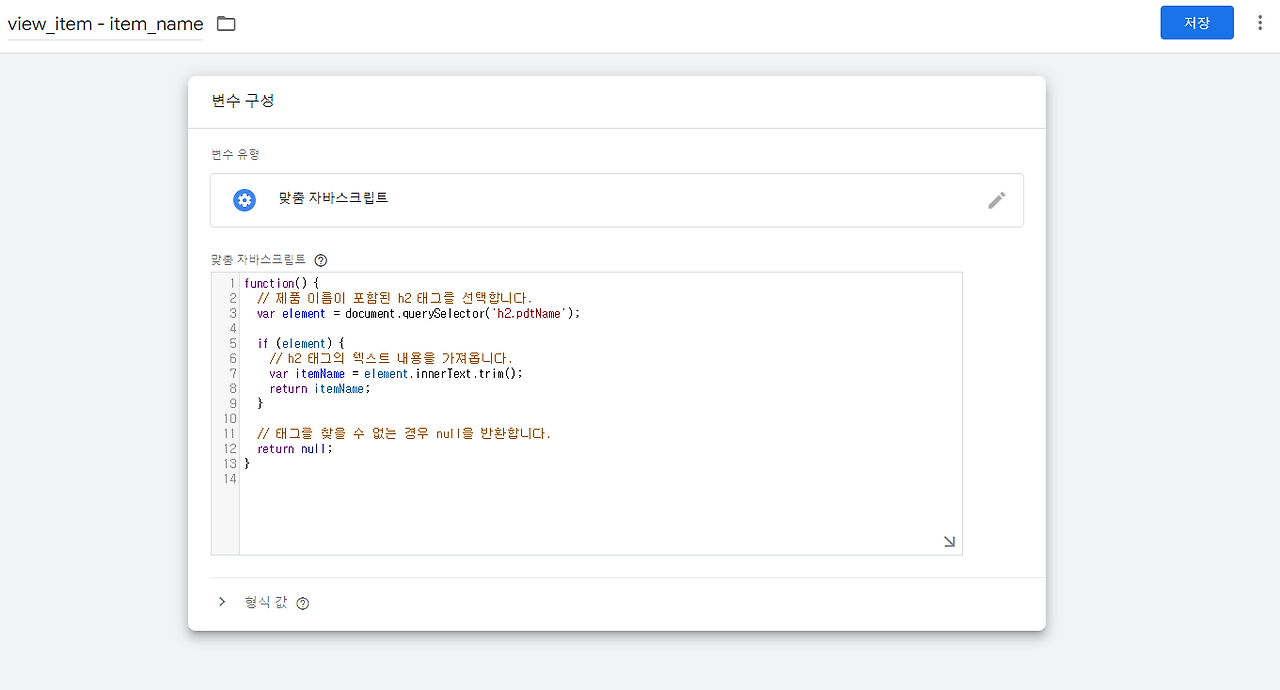Click the blue gear icon on the variable type tile

coord(244,200)
